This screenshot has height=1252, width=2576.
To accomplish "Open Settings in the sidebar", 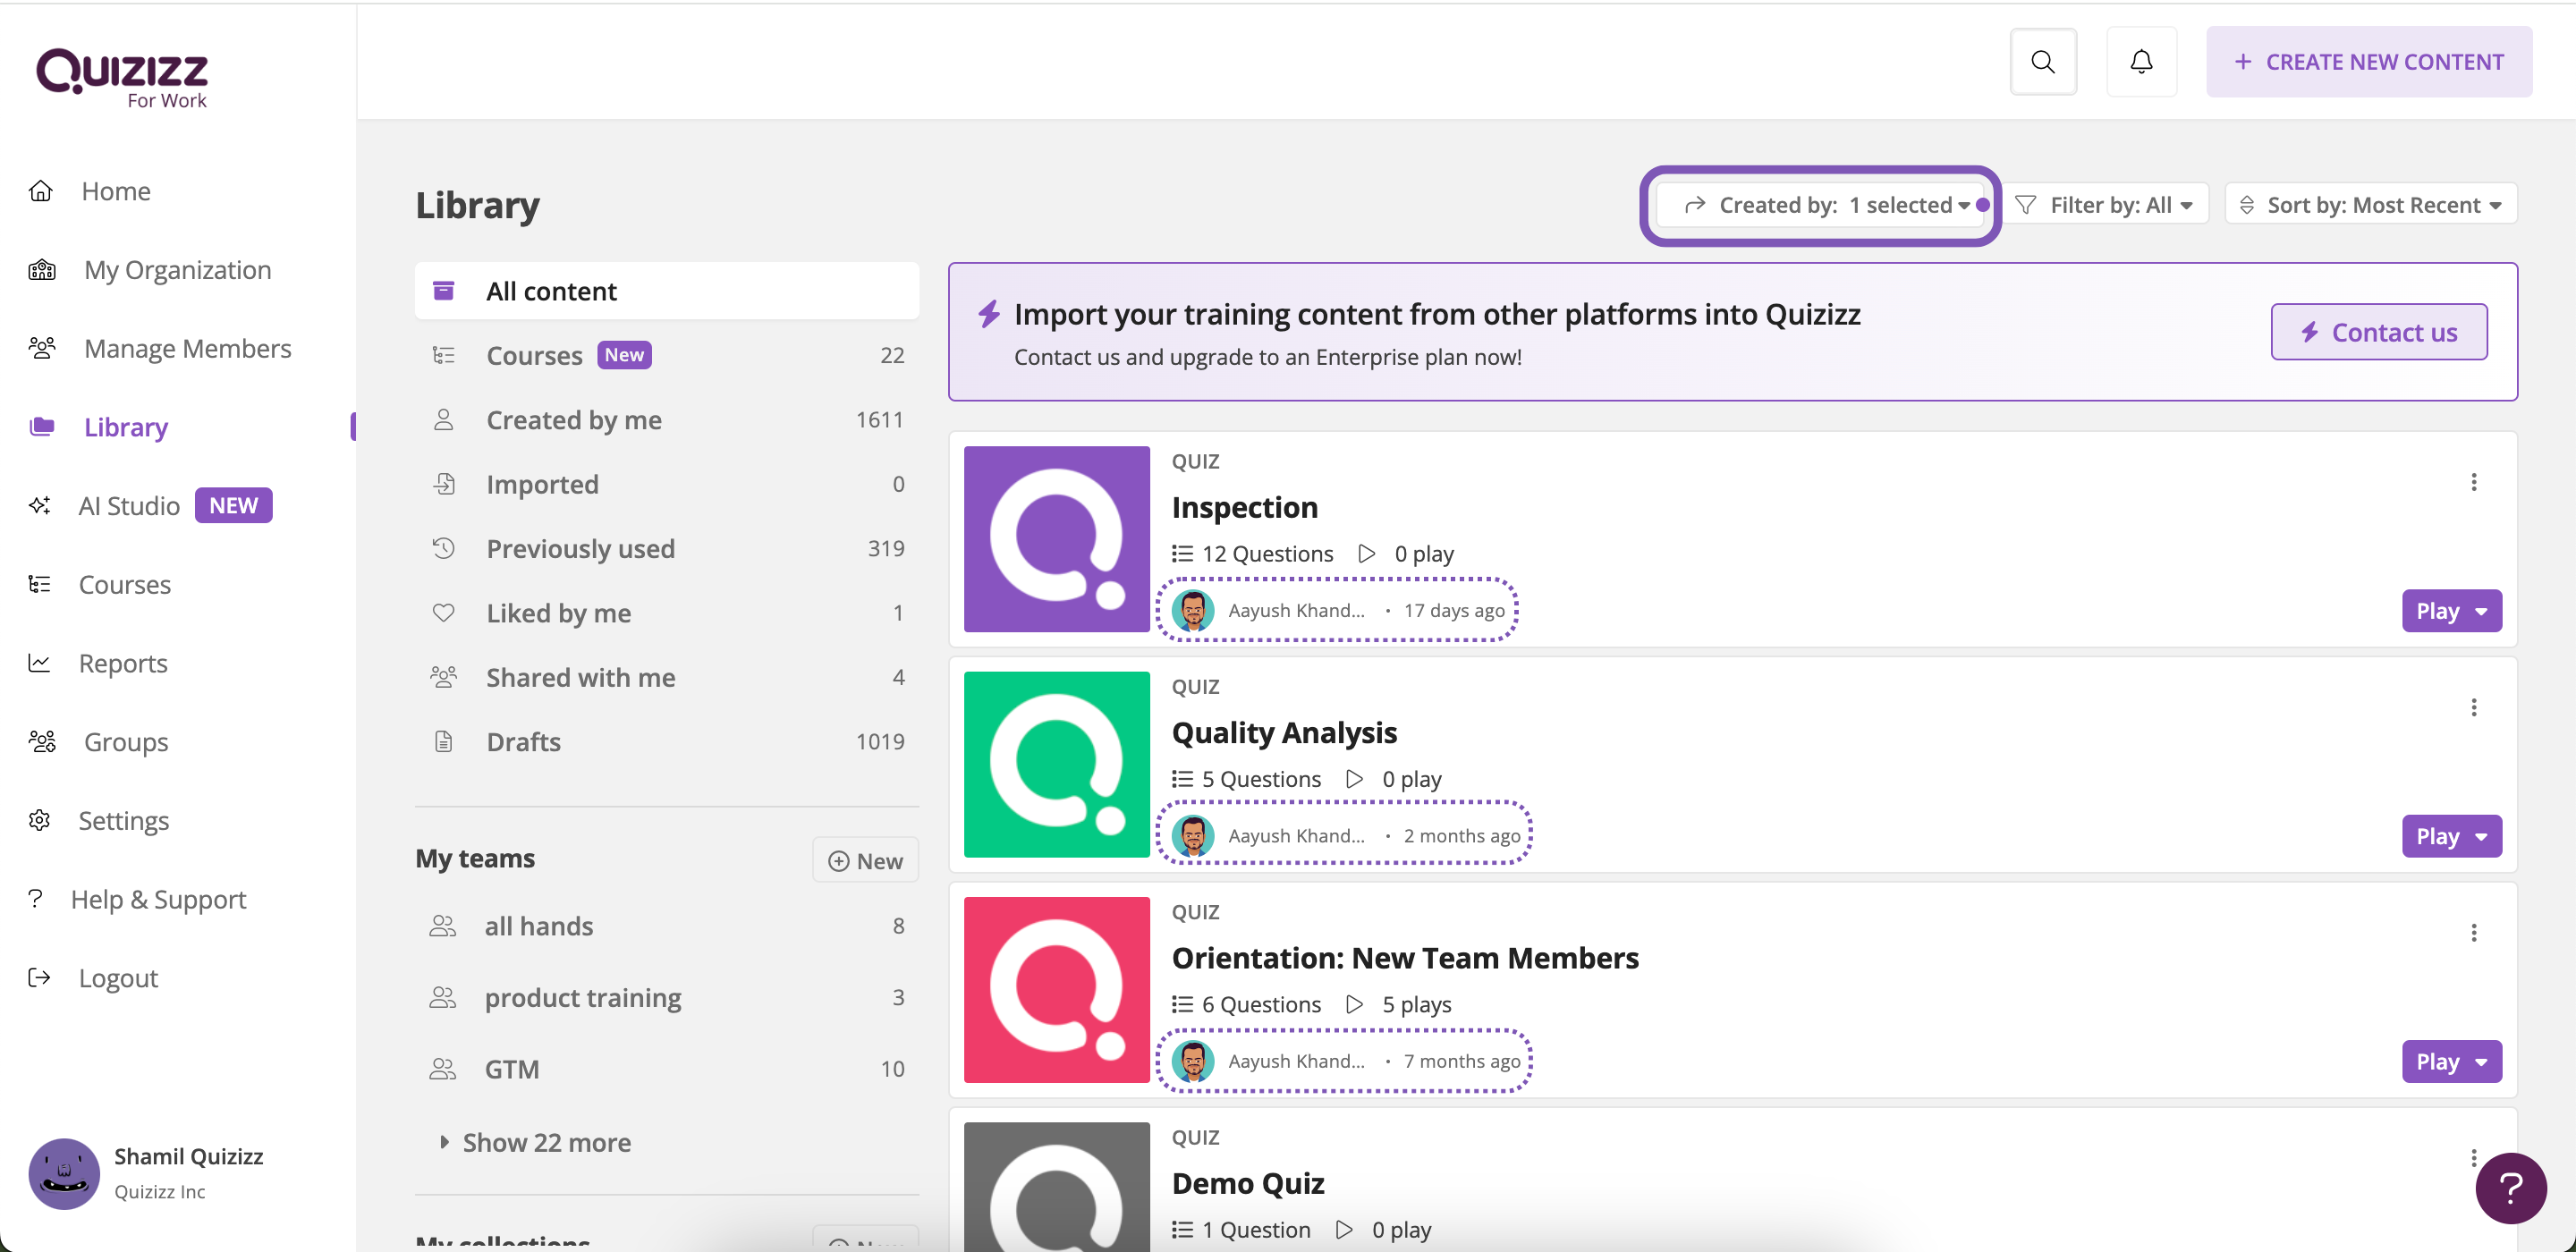I will [x=98, y=820].
